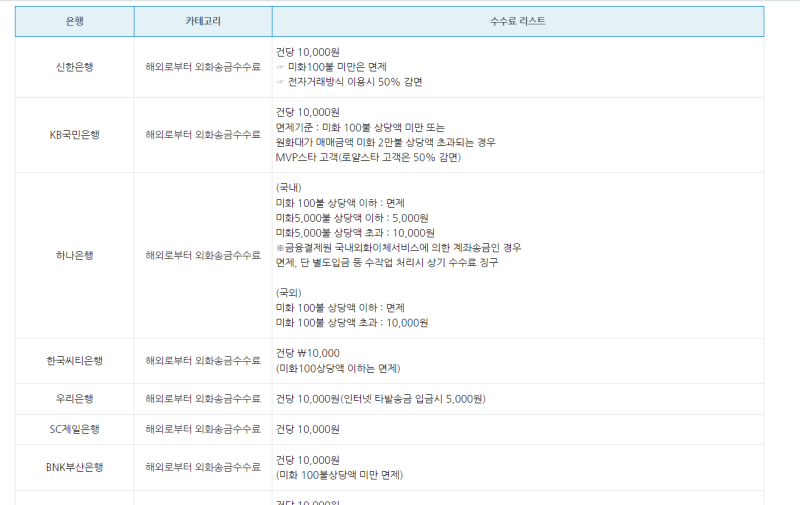Select the SC제일은행 bank cell

pos(74,429)
